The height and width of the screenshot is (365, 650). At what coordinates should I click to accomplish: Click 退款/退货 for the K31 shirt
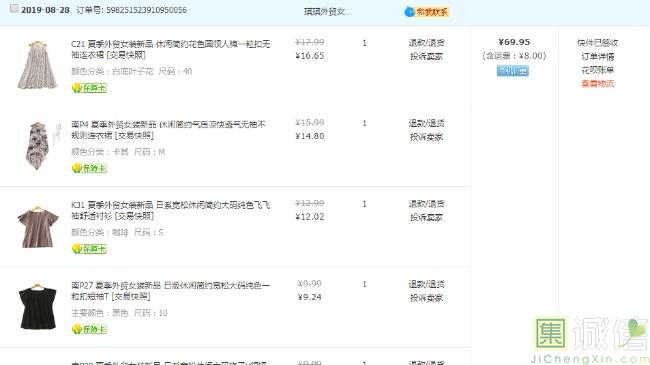(426, 204)
